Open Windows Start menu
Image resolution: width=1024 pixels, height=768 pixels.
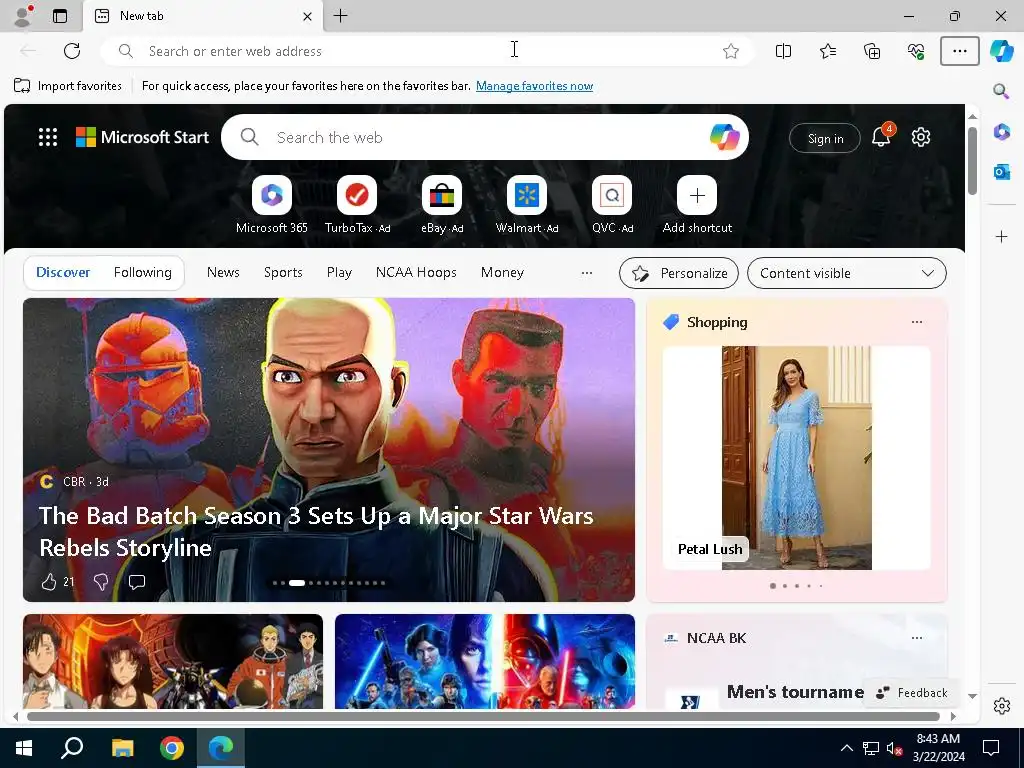(24, 748)
